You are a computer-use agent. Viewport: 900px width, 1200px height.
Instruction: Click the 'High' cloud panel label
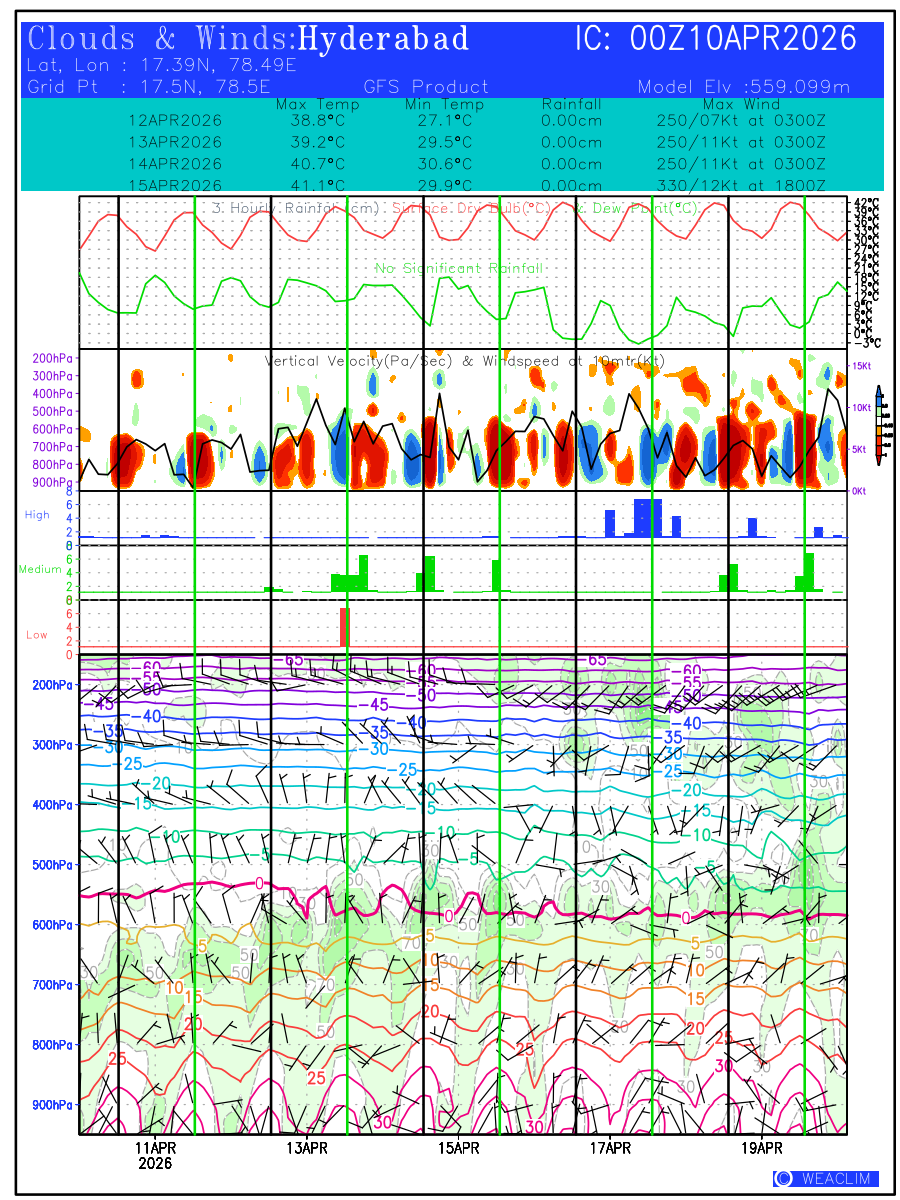[x=37, y=514]
